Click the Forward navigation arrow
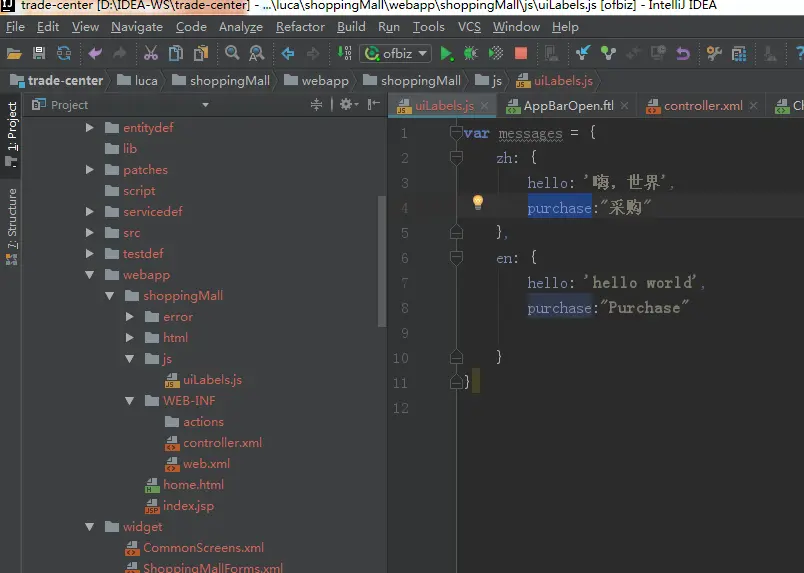 coord(313,53)
